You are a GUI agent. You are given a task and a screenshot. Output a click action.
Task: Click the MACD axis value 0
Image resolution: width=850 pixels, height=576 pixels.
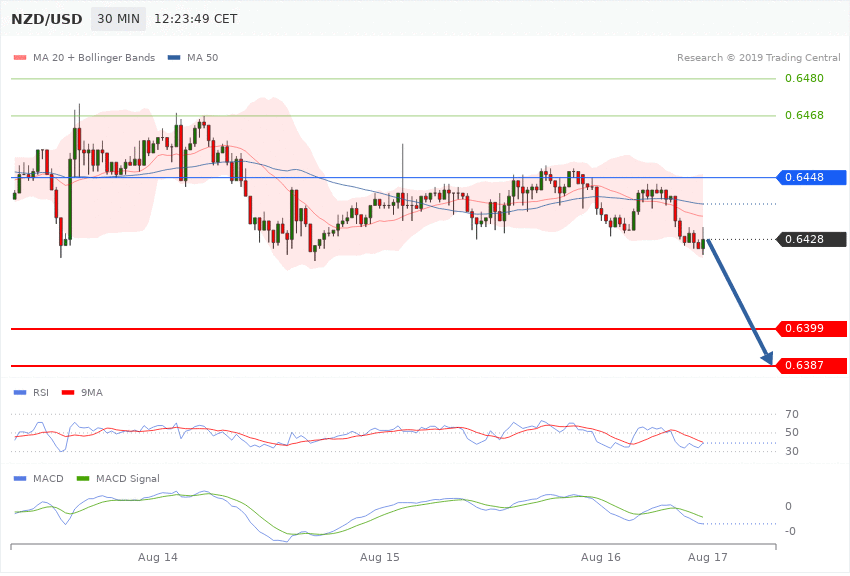tap(788, 506)
